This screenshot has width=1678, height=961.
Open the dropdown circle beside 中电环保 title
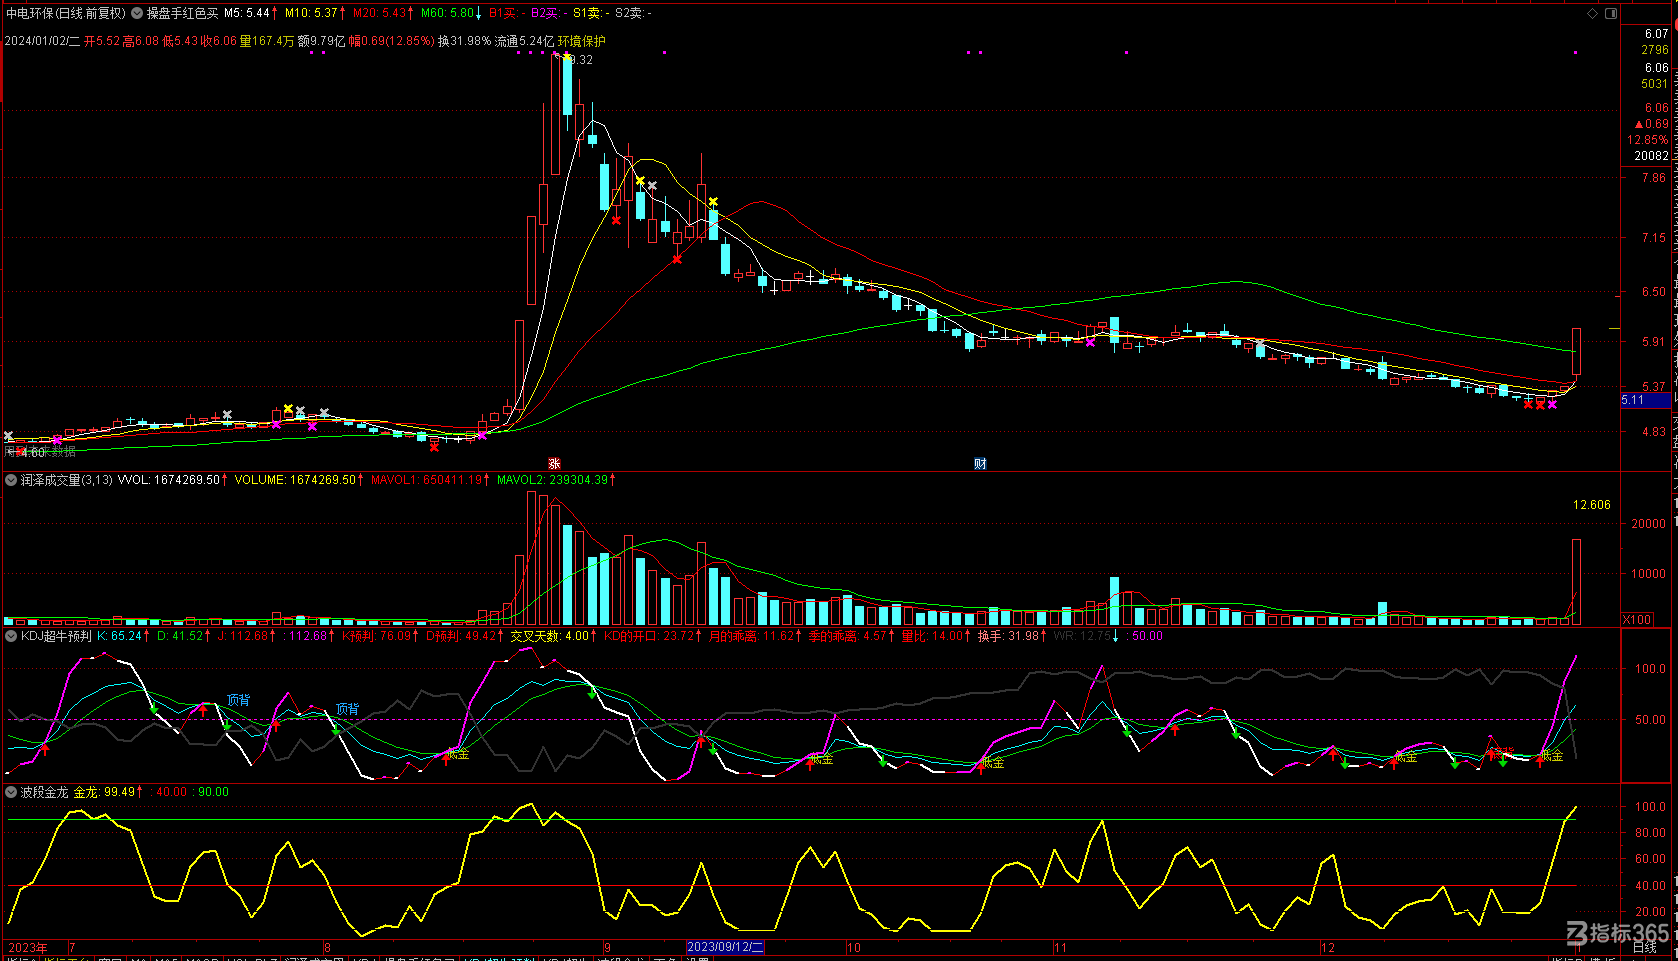tap(136, 13)
